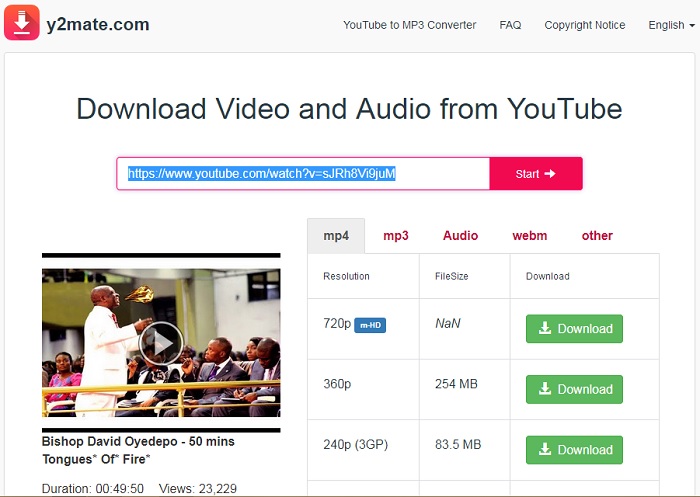Click the 'Duration: 00:49:50' text
Image resolution: width=700 pixels, height=497 pixels.
coord(93,489)
